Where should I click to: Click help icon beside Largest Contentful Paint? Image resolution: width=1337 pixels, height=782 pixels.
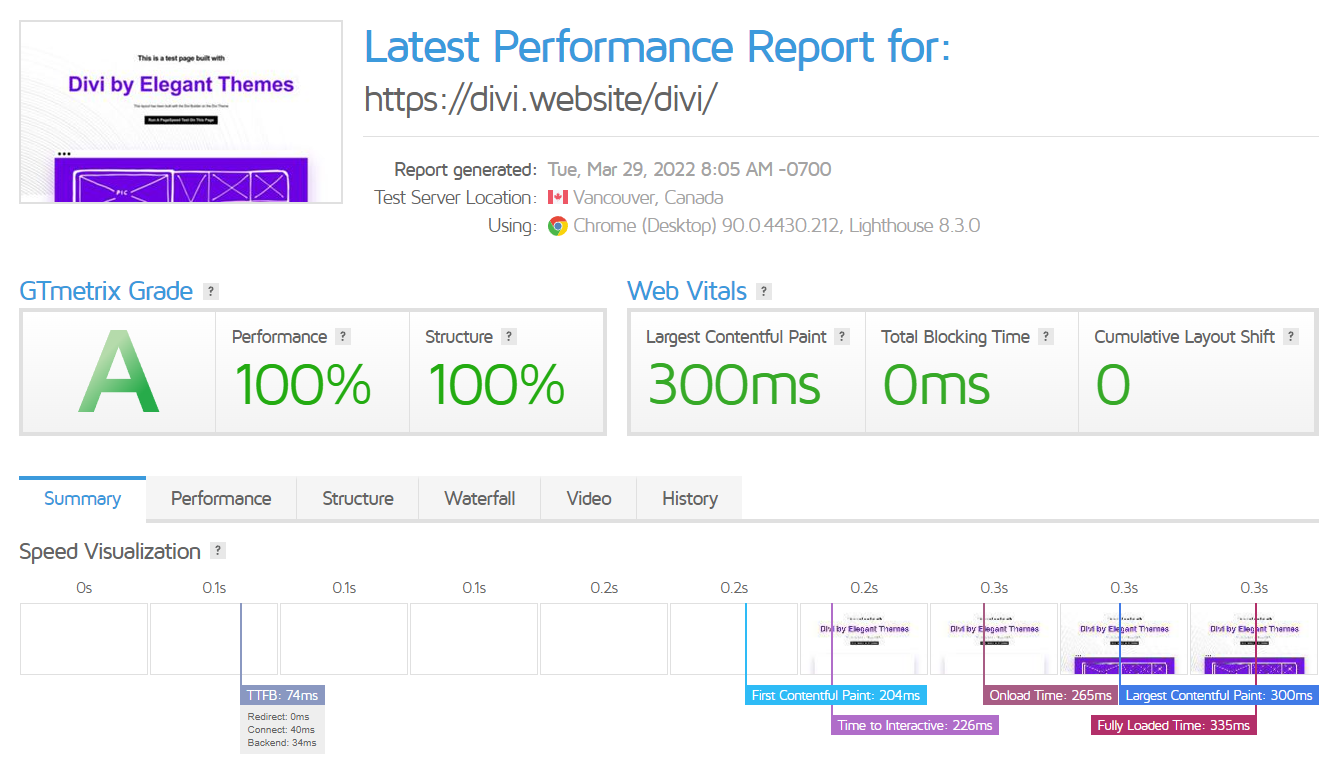[x=842, y=337]
